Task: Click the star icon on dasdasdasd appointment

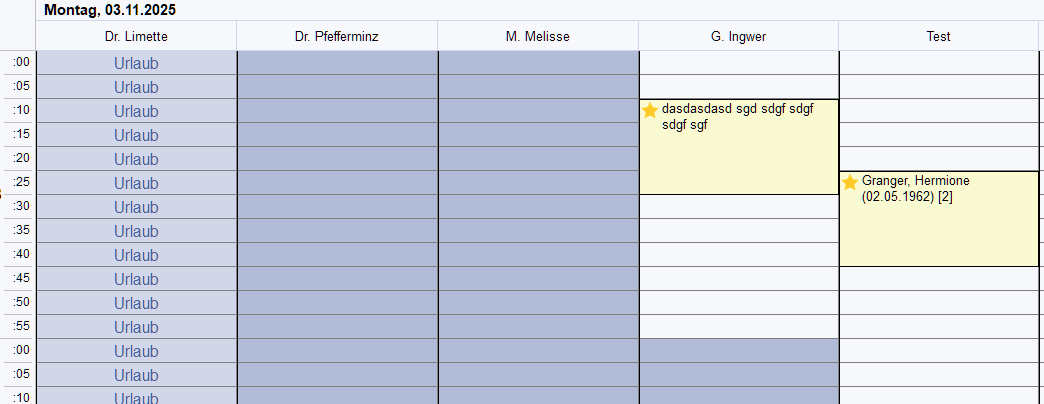Action: click(x=650, y=111)
